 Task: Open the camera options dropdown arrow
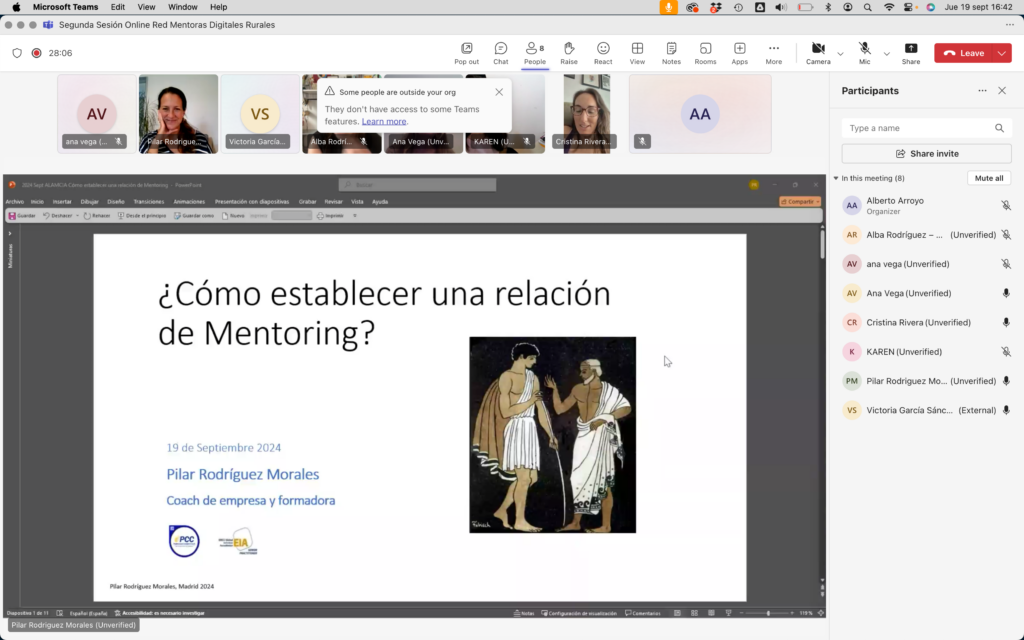840,54
